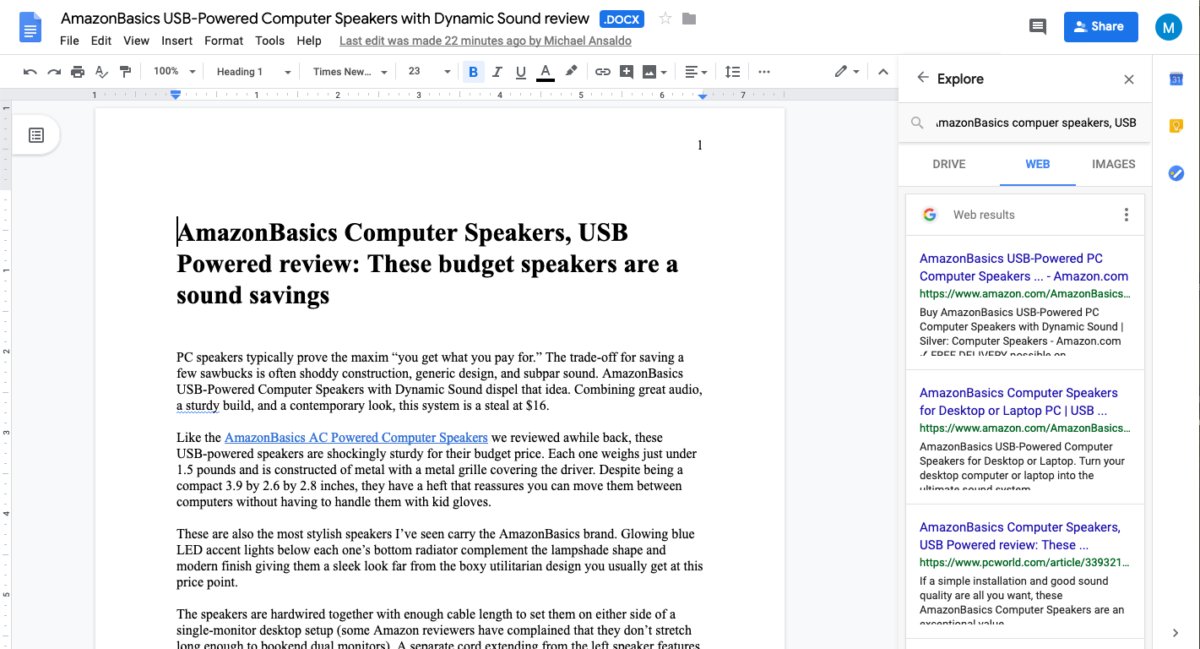Open the text color picker
This screenshot has height=649, width=1200.
coord(545,72)
